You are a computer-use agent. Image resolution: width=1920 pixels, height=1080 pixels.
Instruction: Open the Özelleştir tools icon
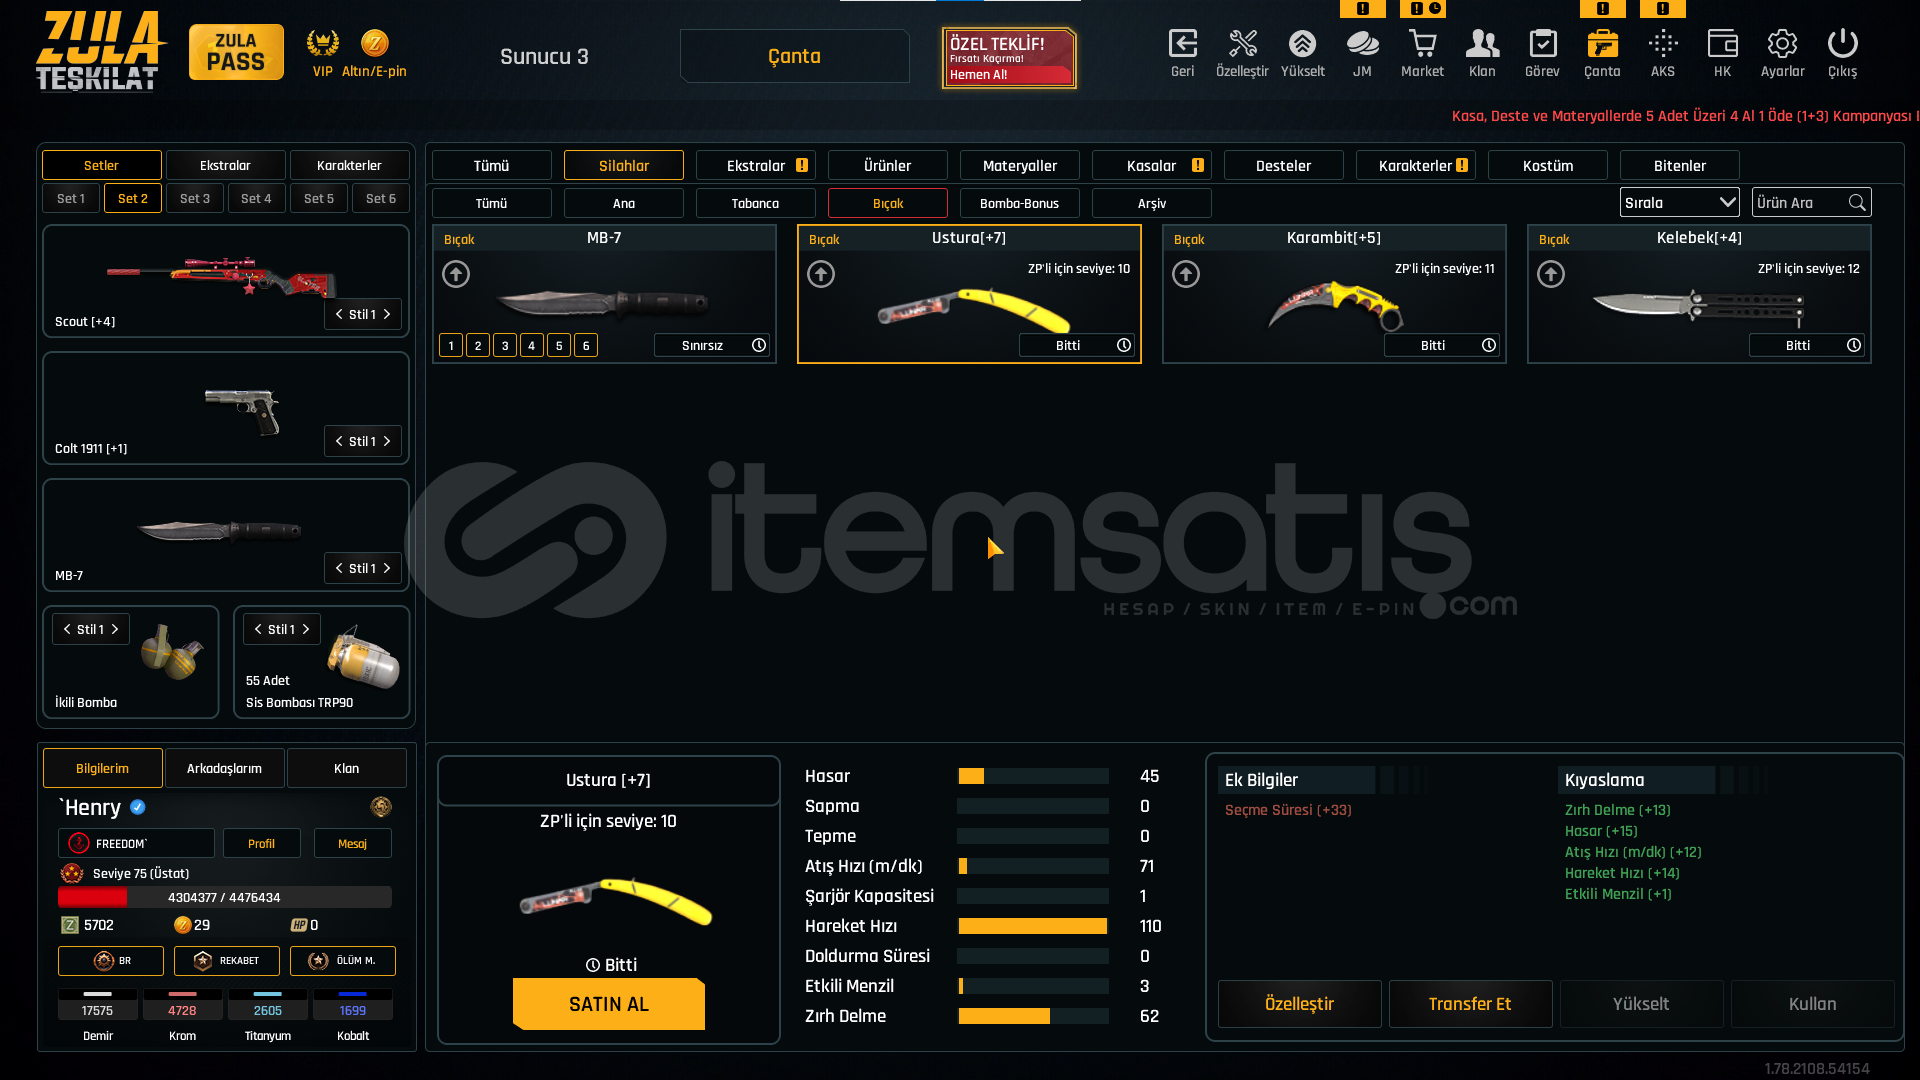1242,44
